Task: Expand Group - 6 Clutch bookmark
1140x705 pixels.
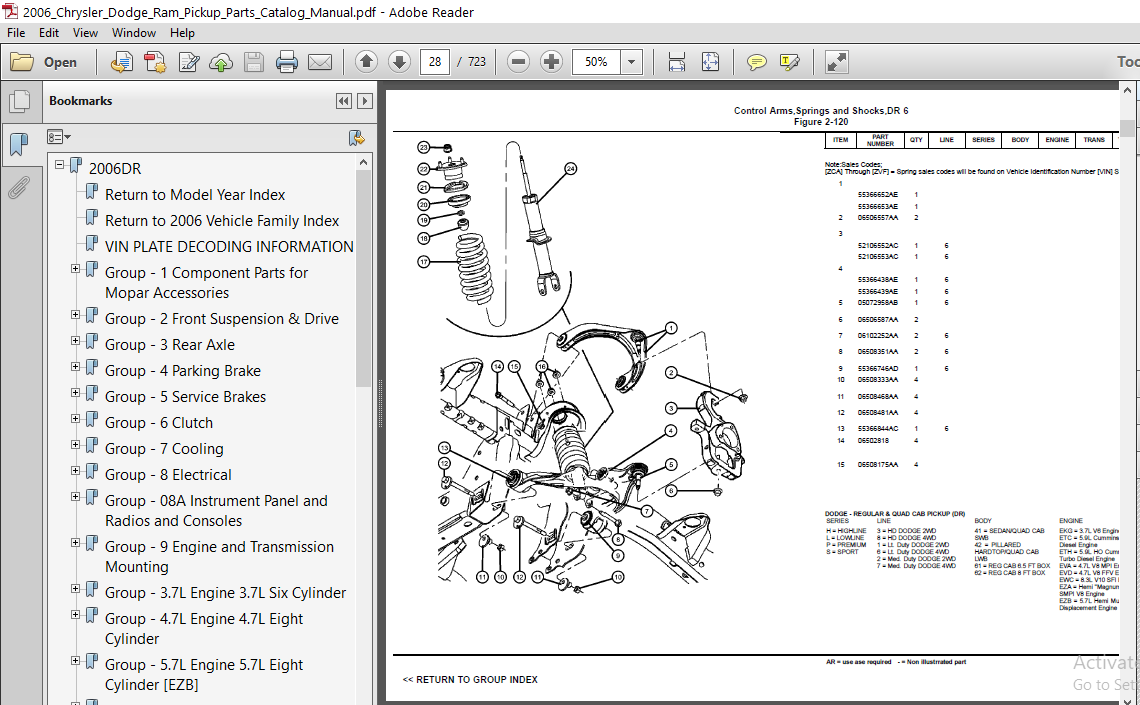Action: click(x=76, y=419)
